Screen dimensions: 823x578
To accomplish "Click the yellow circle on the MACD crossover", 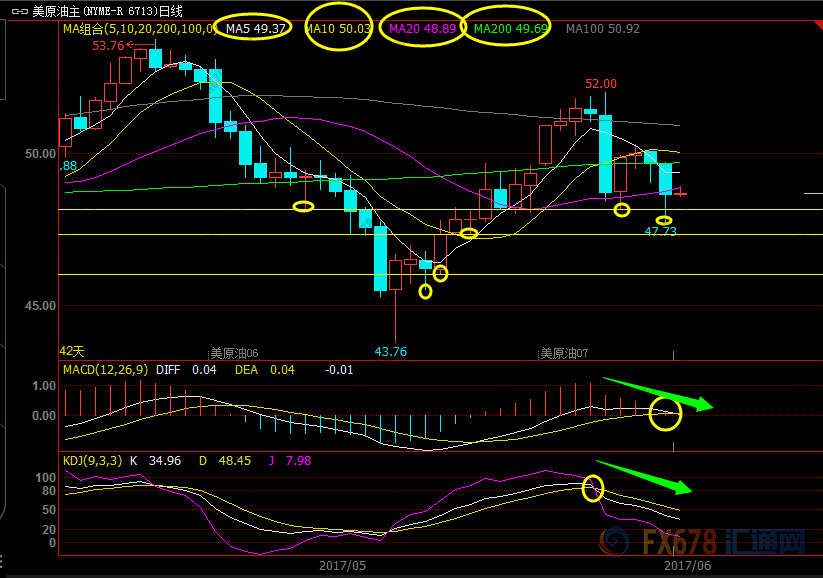I will tap(665, 412).
